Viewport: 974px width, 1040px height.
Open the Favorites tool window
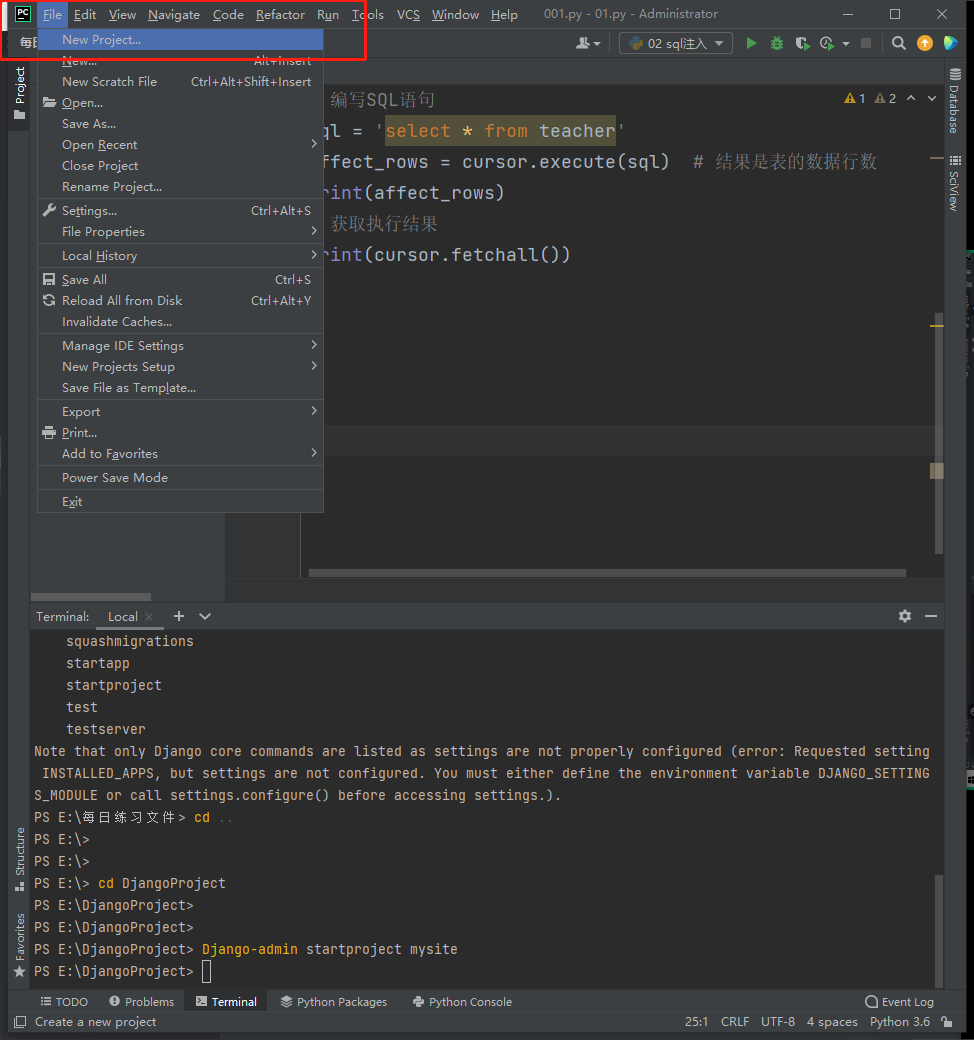(20, 944)
